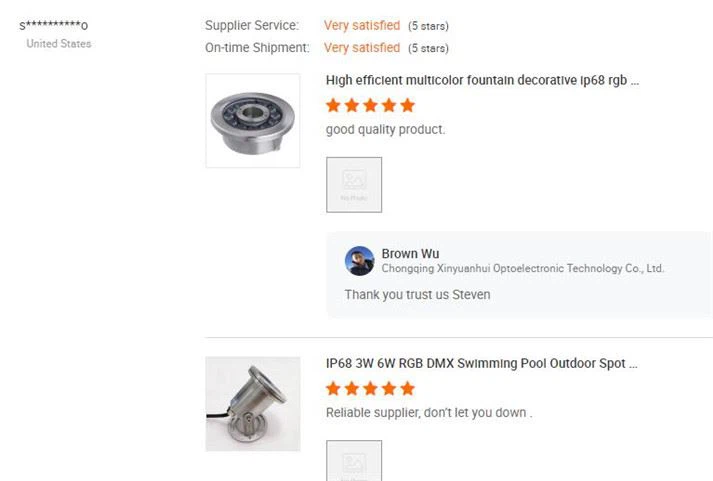This screenshot has height=481, width=713.
Task: Open the review photo placeholder under 'good quality product'
Action: 354,185
